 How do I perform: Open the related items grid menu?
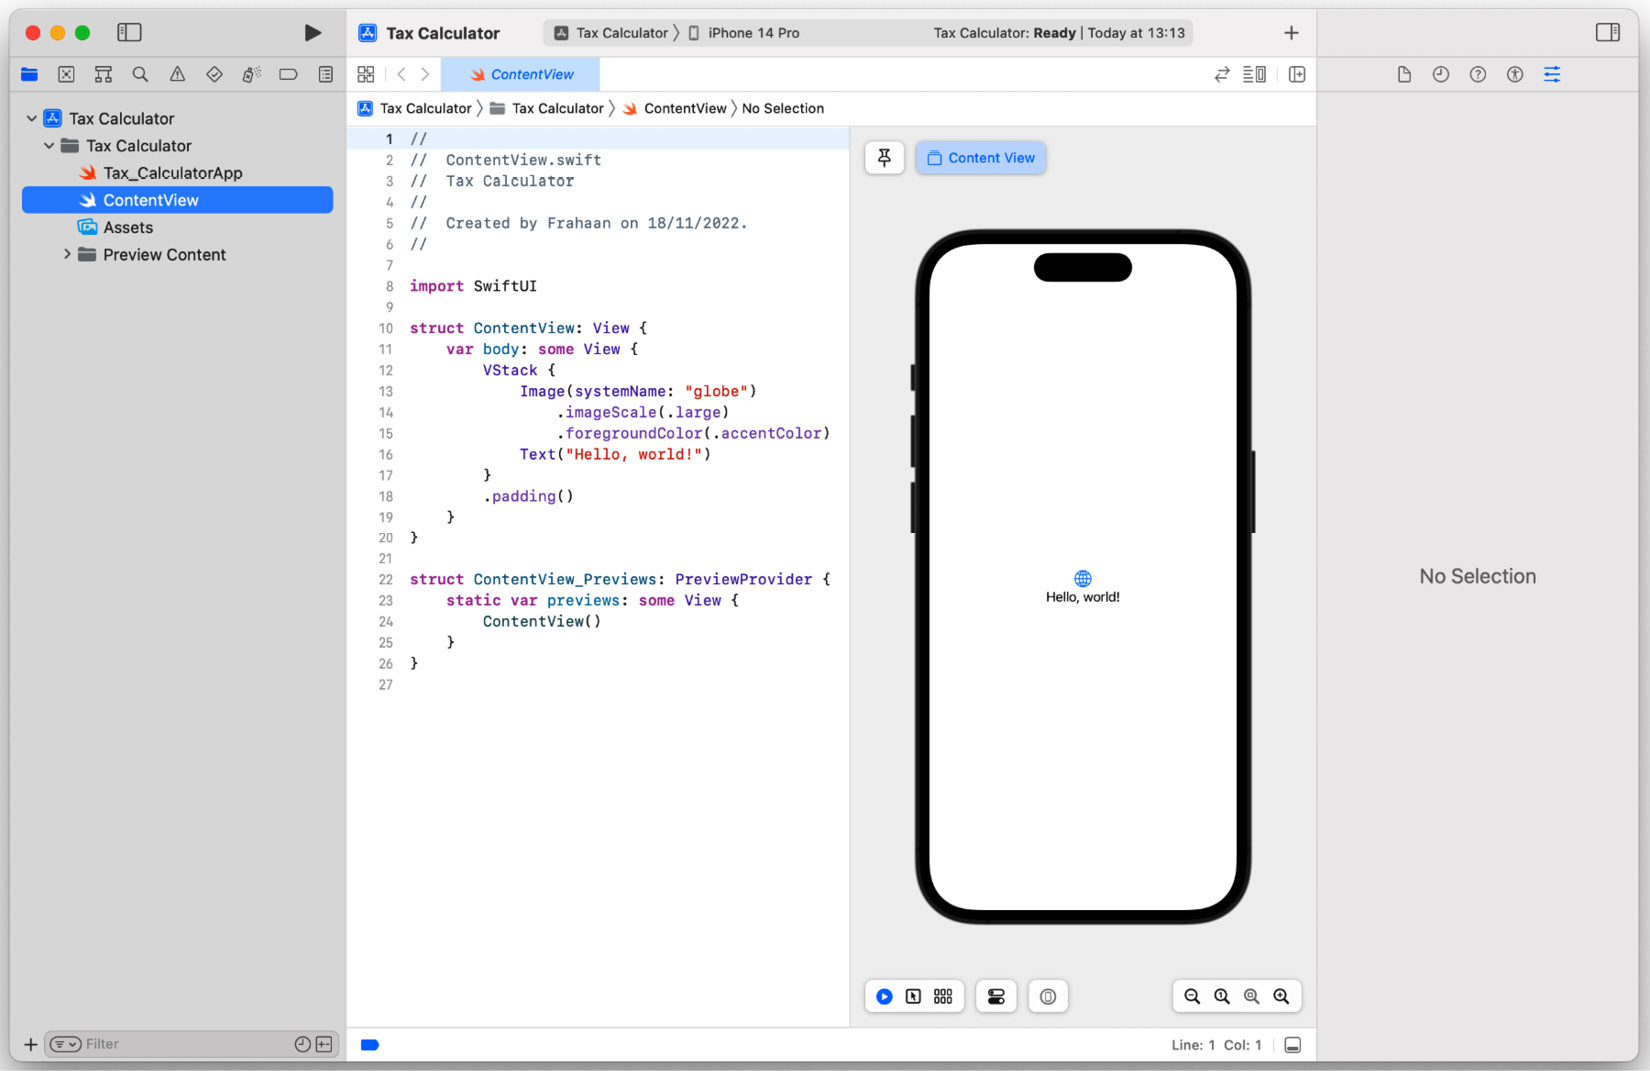tap(366, 74)
